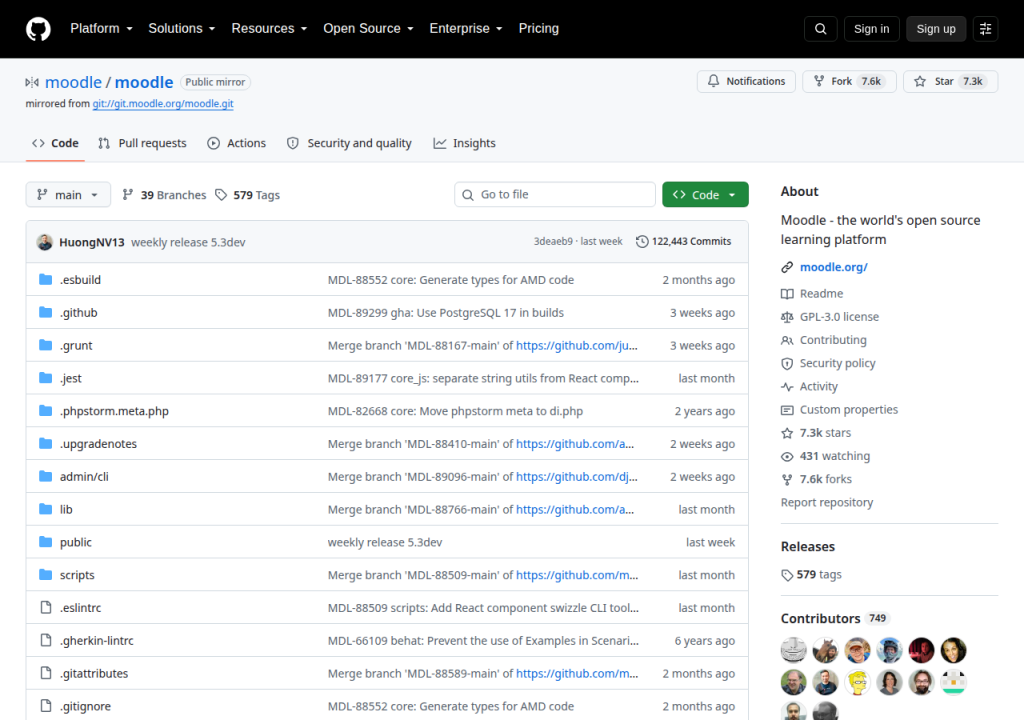
Task: Click the Report repository link
Action: pos(827,502)
